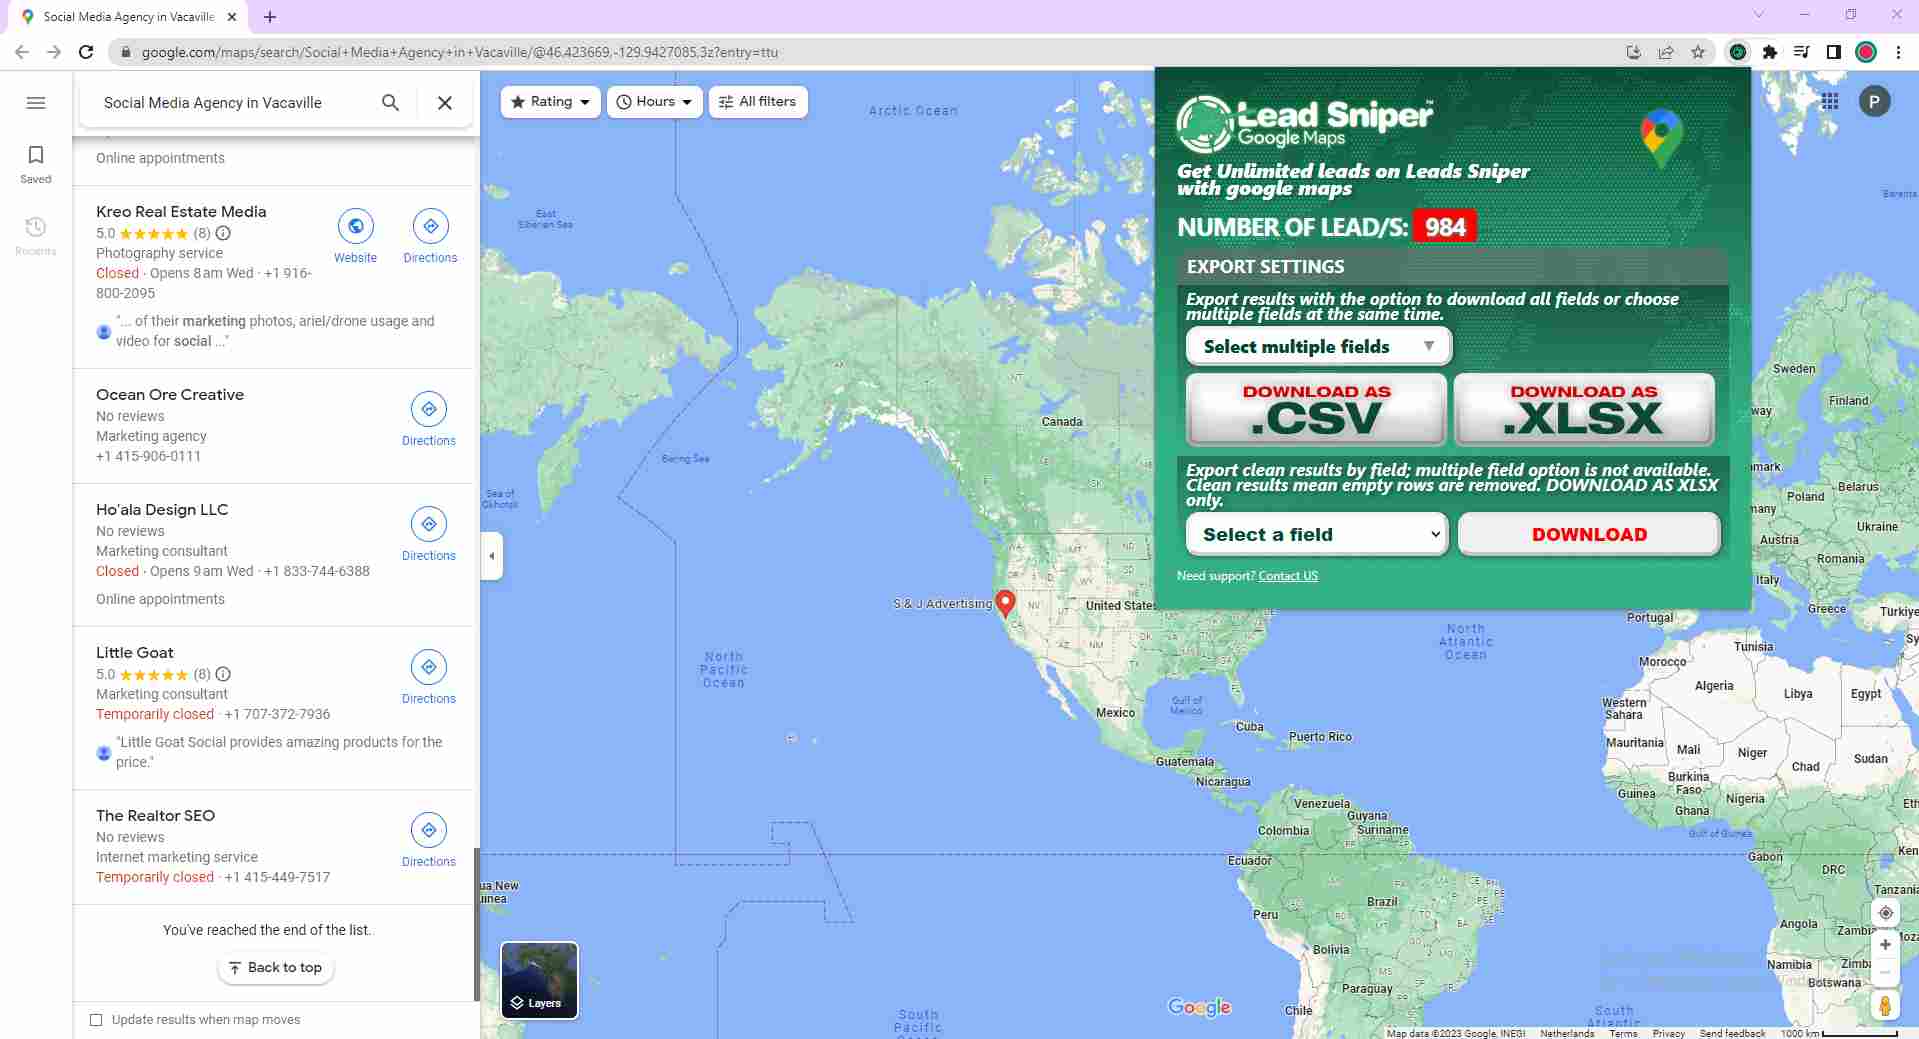Click the Netherlands label in map footer
The image size is (1919, 1039).
tap(1567, 1033)
